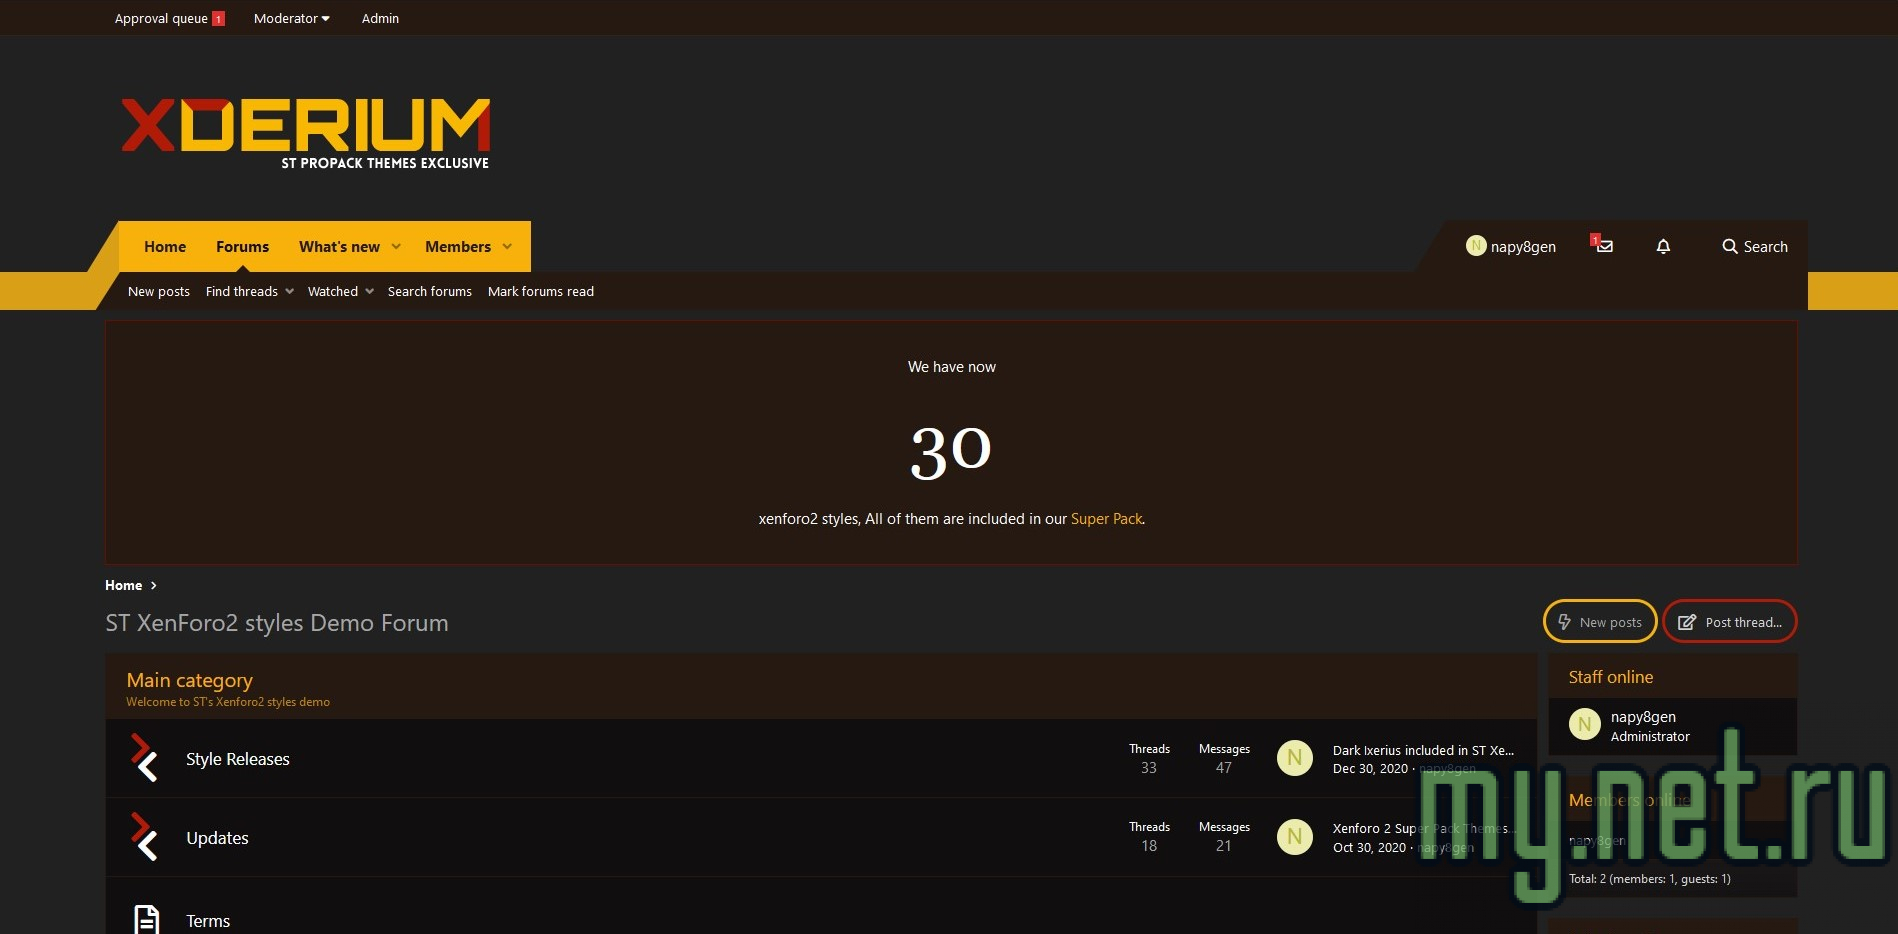This screenshot has width=1898, height=934.
Task: Switch to the Forums tab
Action: click(242, 247)
